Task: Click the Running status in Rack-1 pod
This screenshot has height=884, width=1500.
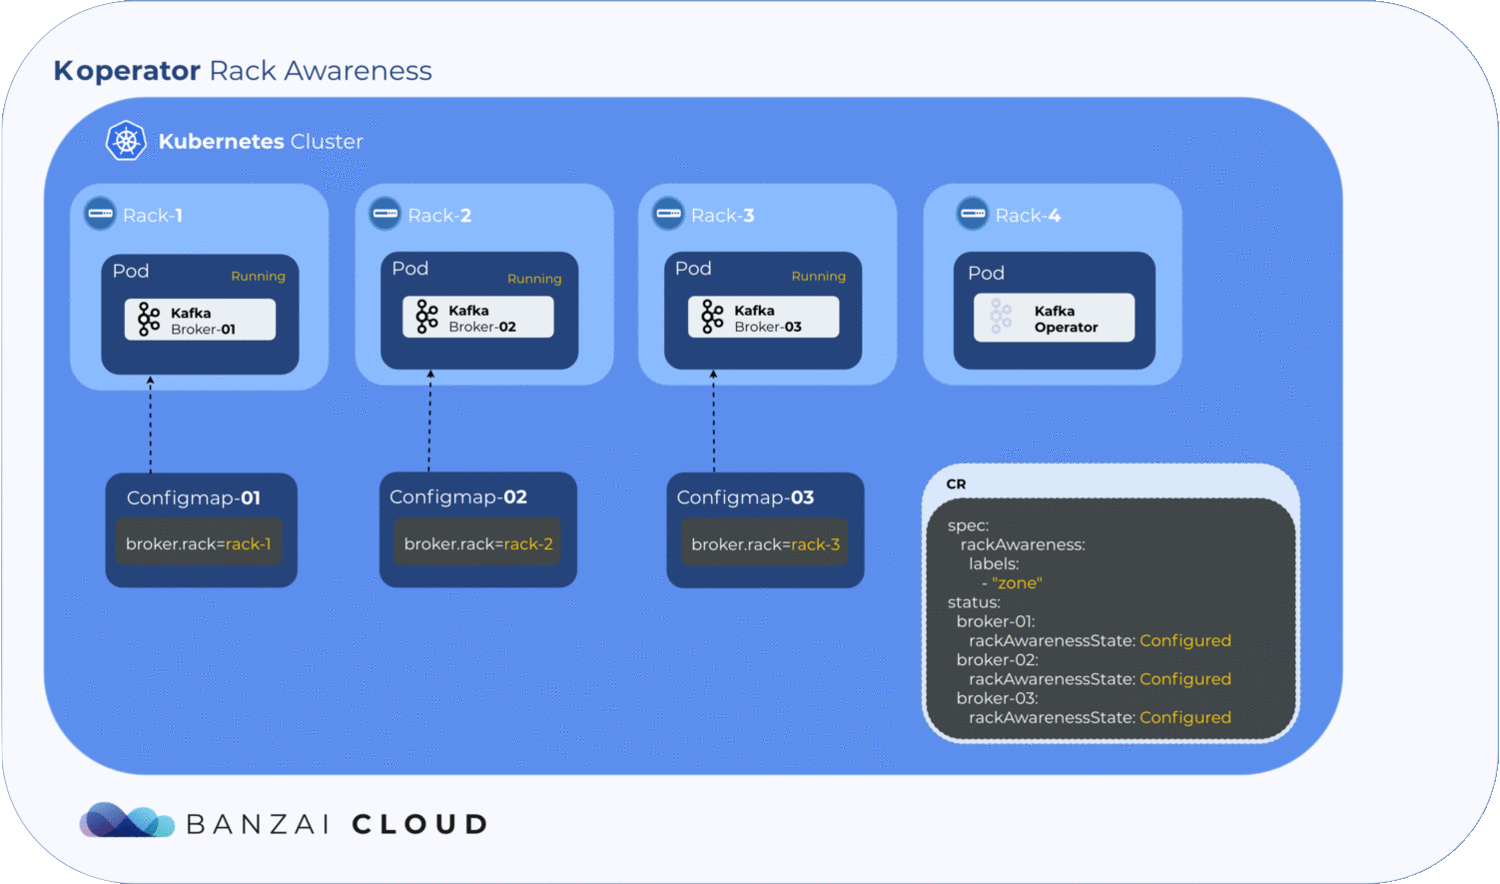Action: (x=258, y=276)
